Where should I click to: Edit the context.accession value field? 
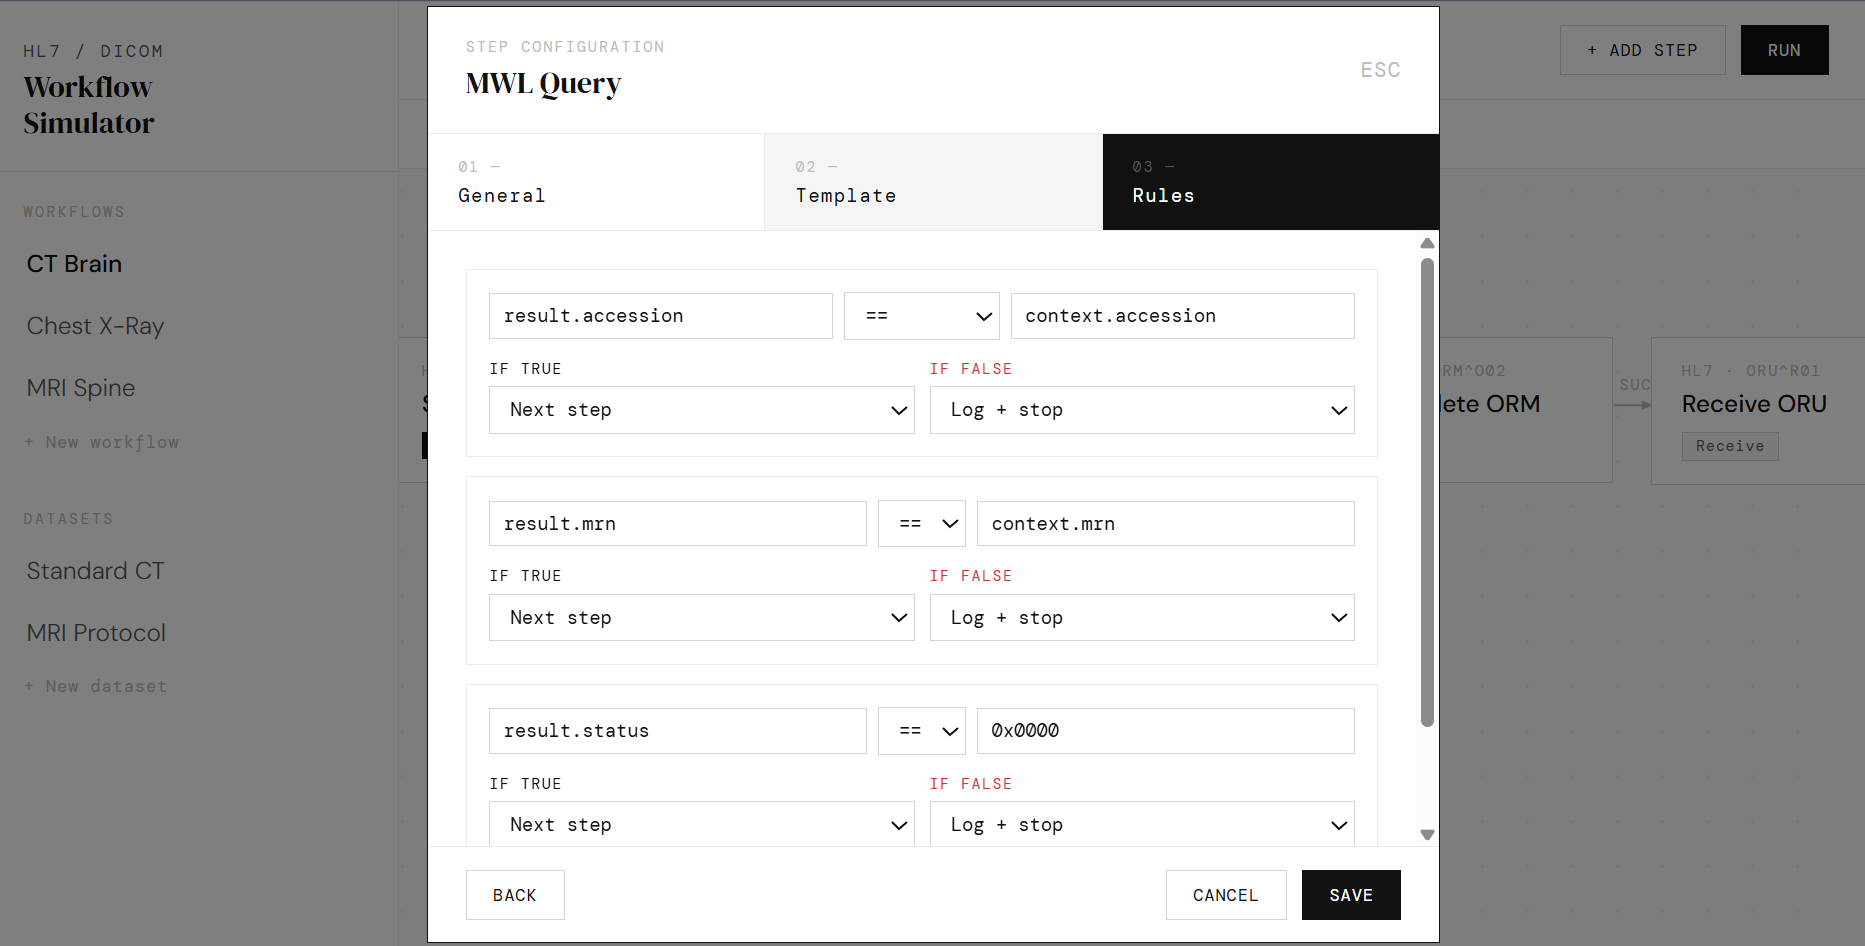1182,315
